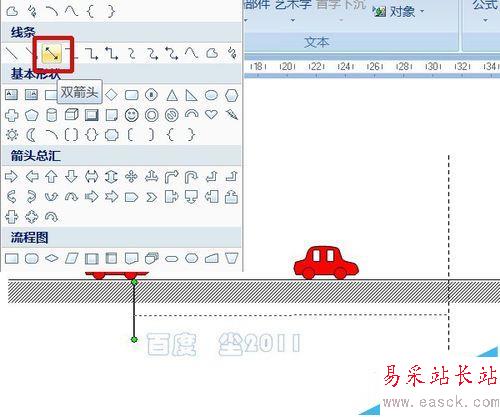Insert the flowchart terminator shape
Viewport: 500px width, 417px height.
(172, 259)
